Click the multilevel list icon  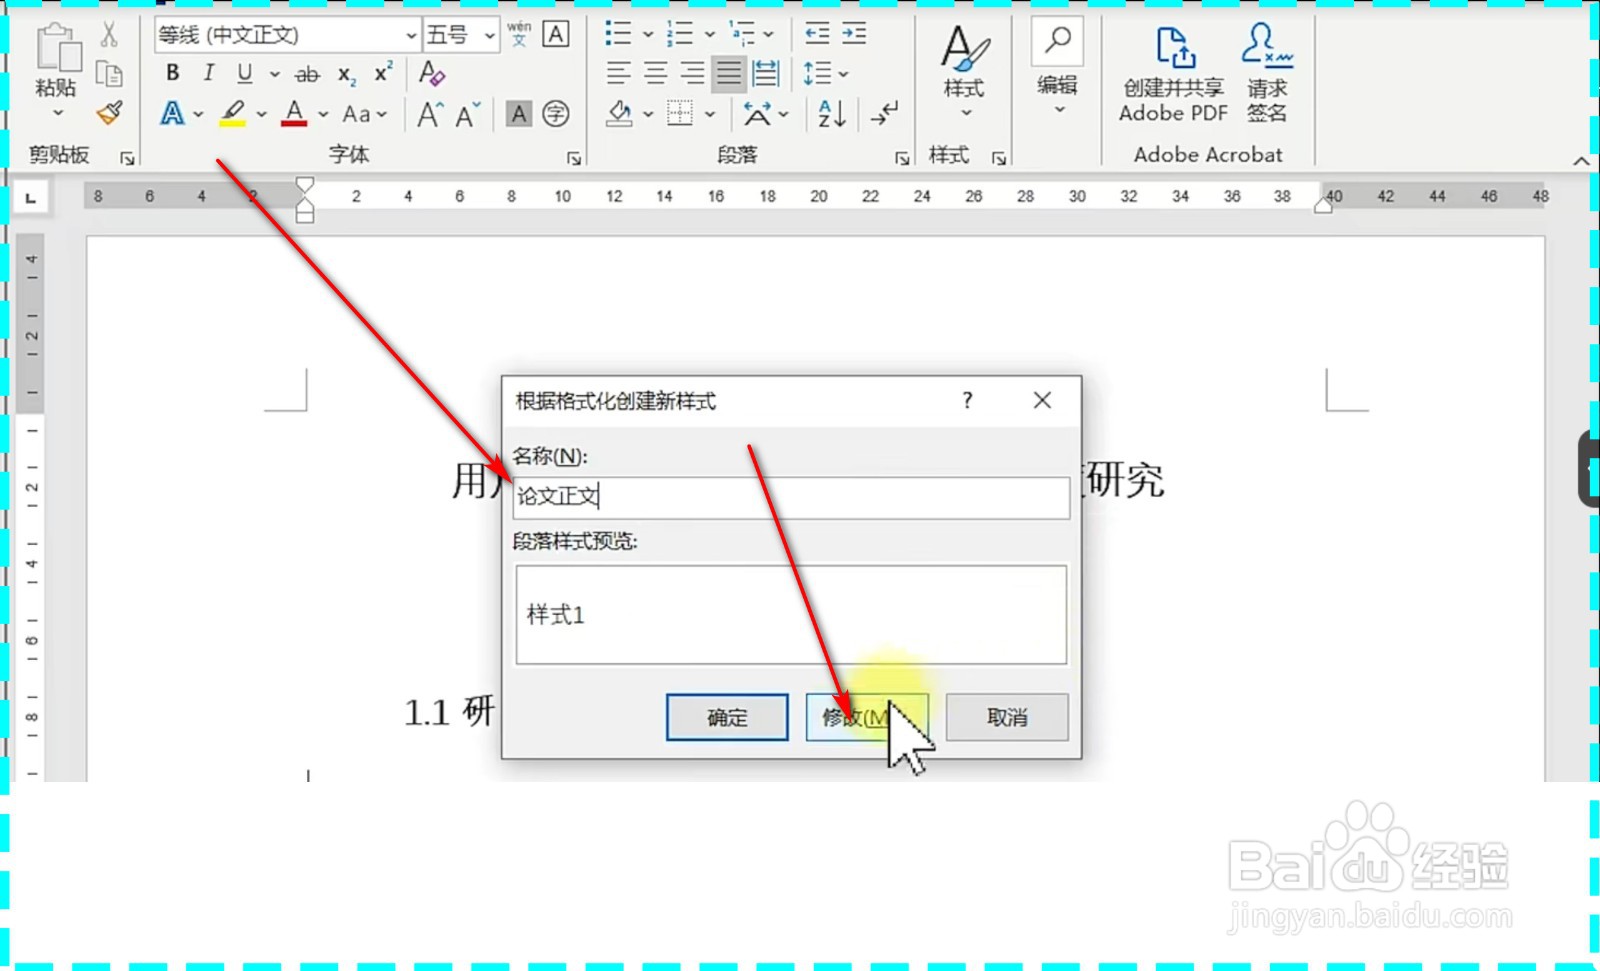point(742,34)
